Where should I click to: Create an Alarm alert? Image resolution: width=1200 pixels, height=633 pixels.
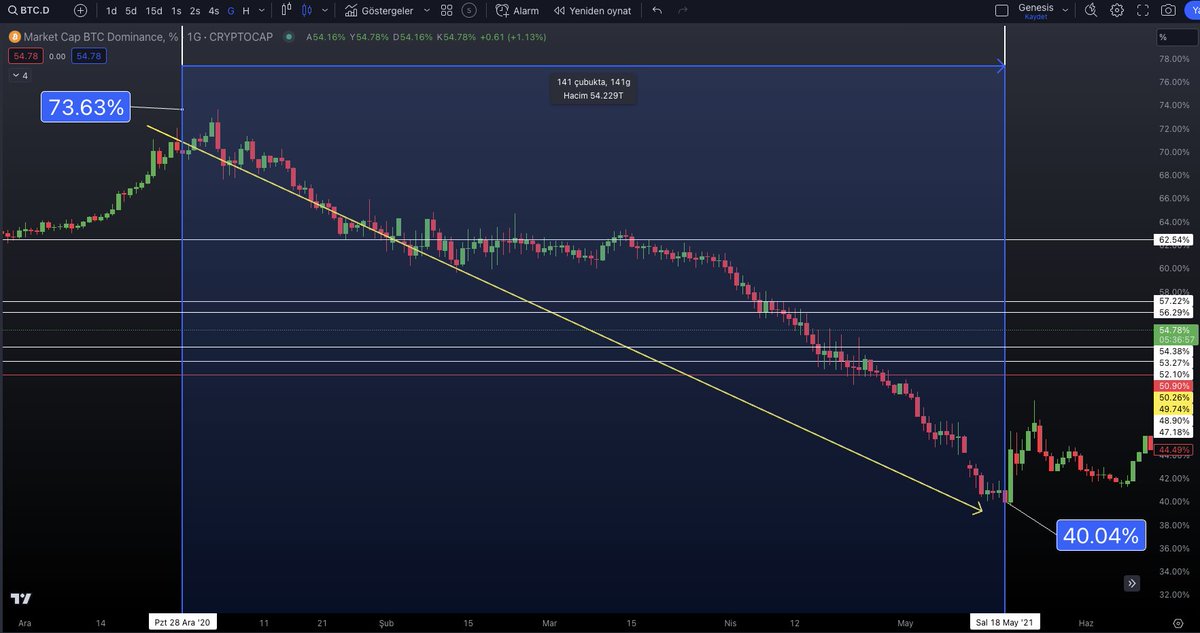(517, 10)
